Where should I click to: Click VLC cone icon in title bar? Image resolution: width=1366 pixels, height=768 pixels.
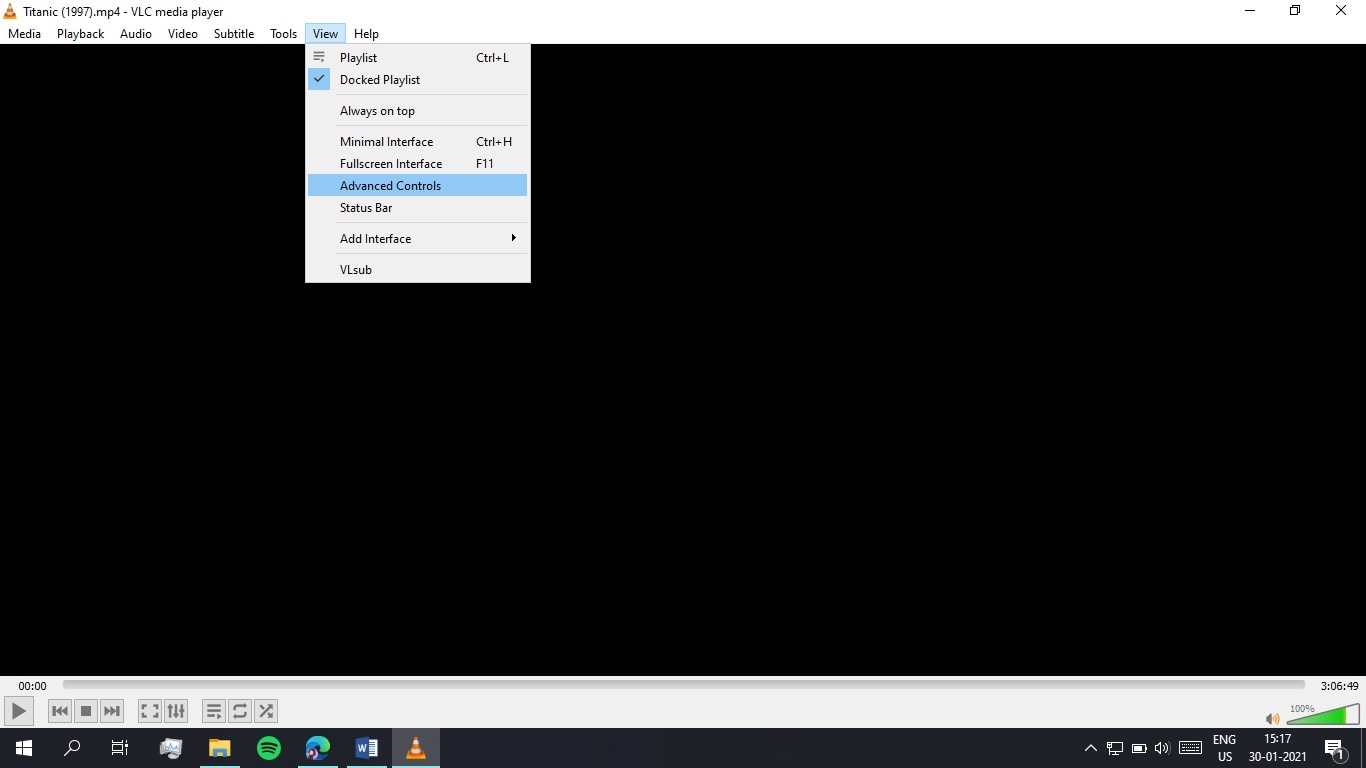10,11
